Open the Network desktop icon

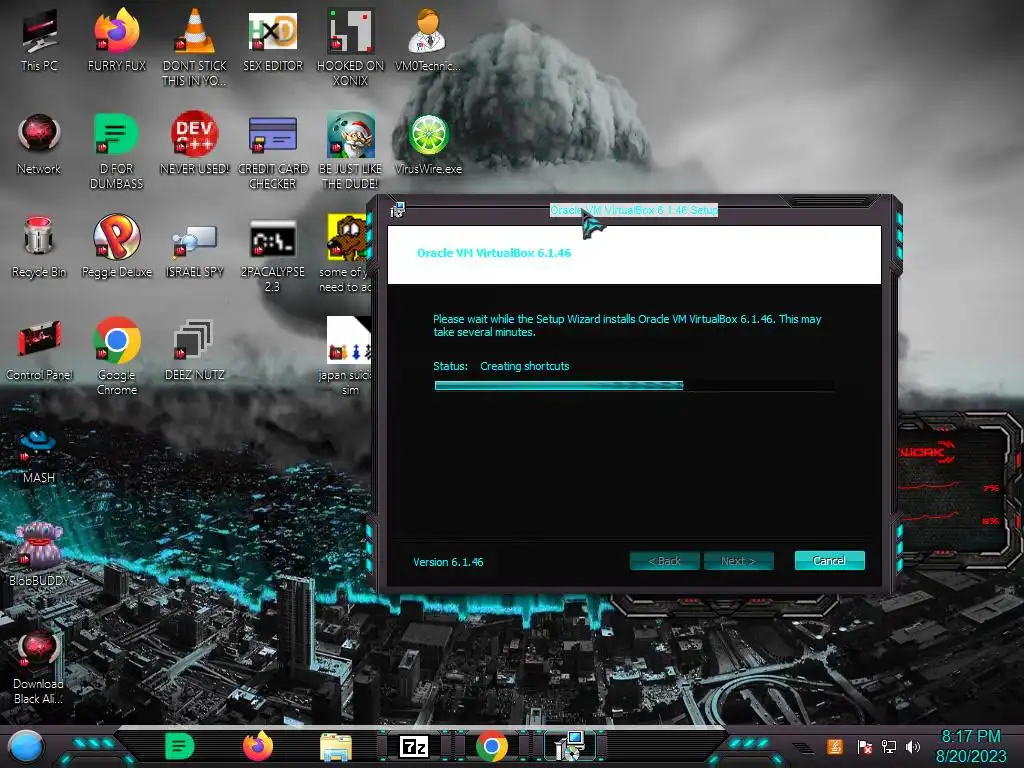coord(39,144)
